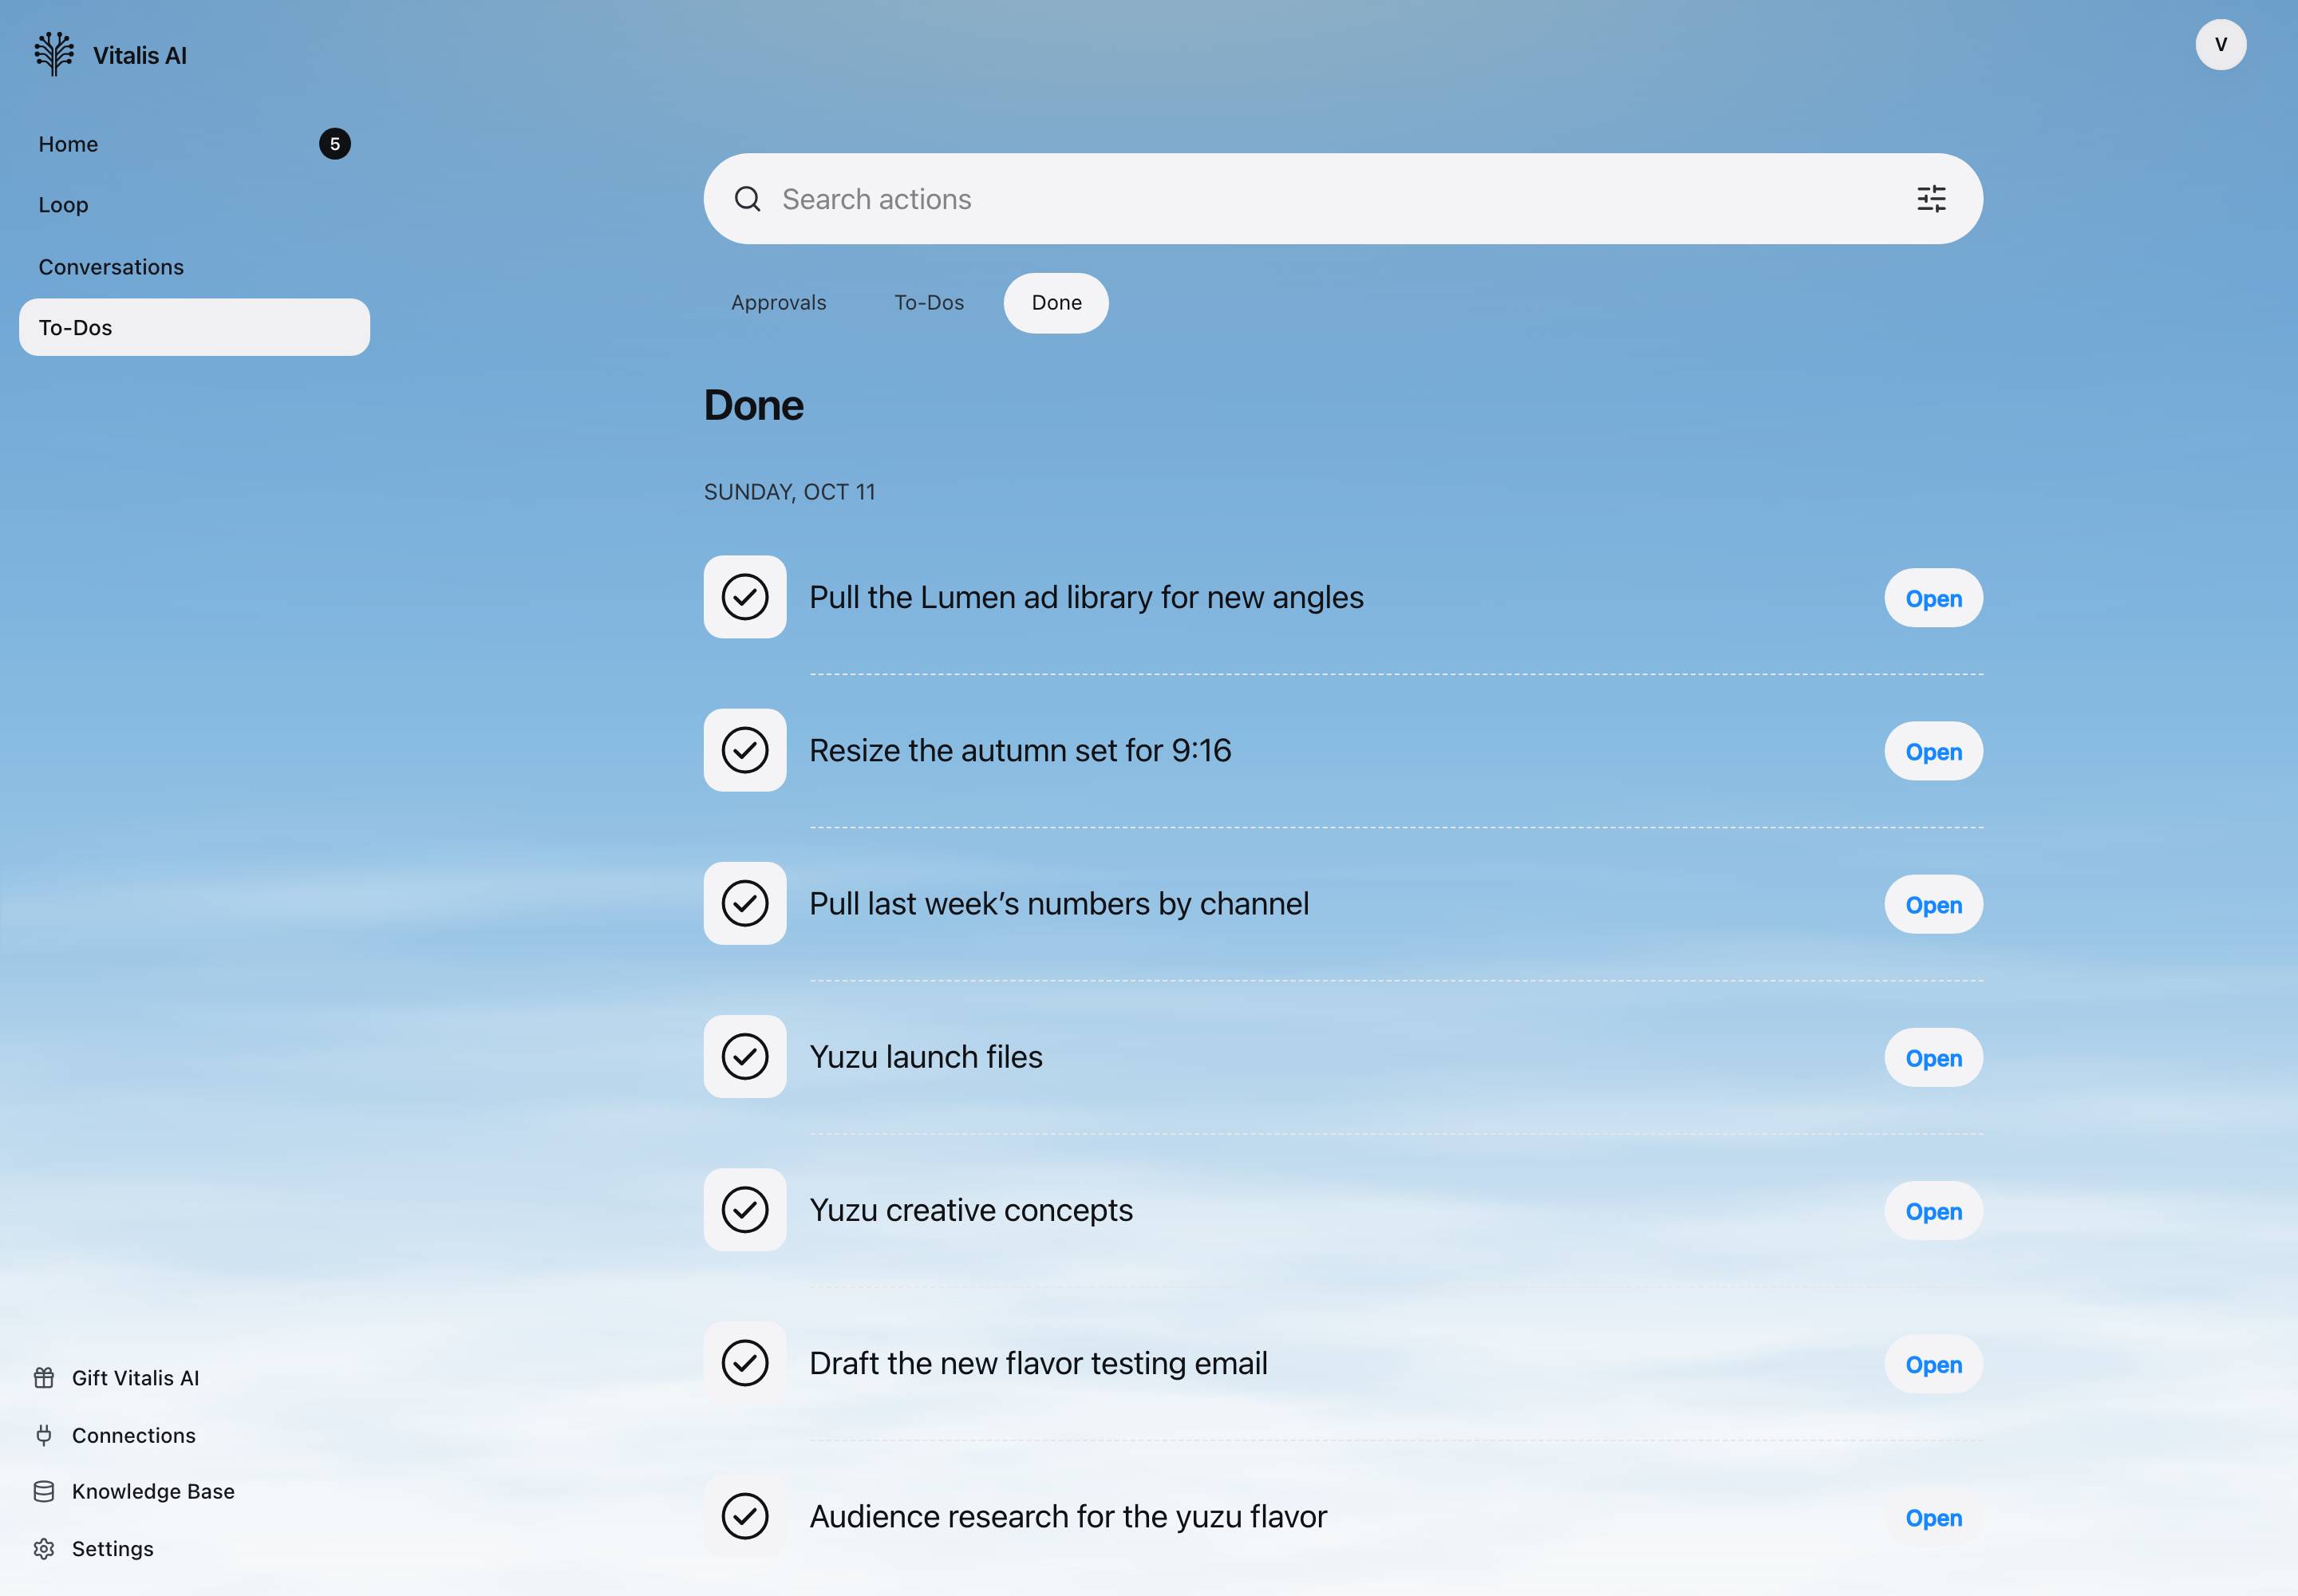Open the search filter sliders icon
Viewport: 2298px width, 1596px height.
(x=1931, y=199)
